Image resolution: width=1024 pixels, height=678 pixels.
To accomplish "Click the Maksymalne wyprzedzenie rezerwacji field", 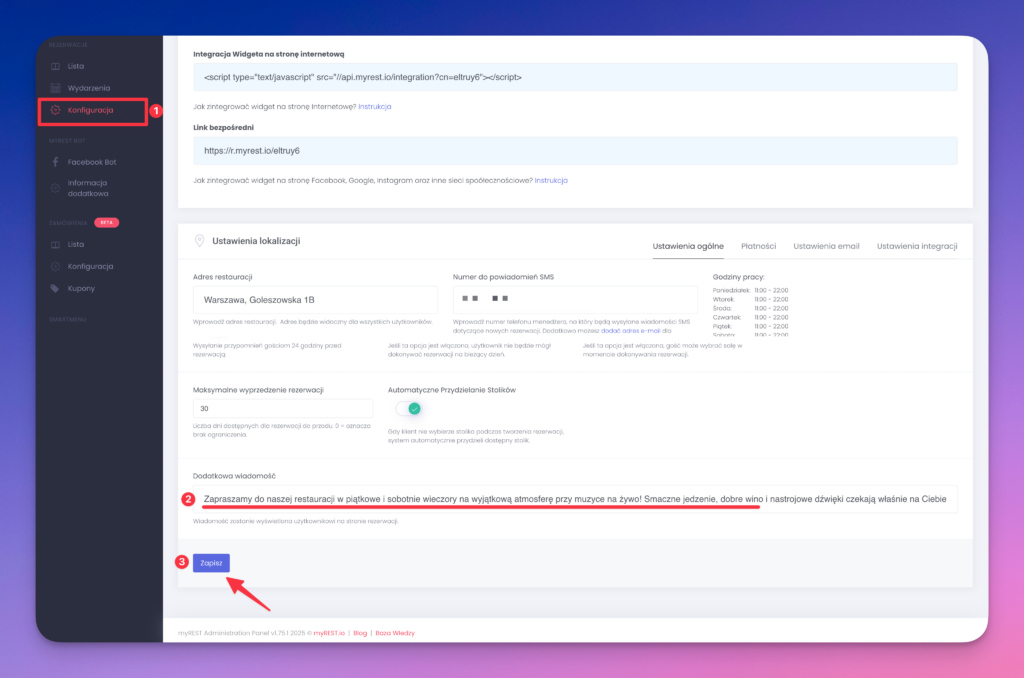I will click(x=283, y=408).
